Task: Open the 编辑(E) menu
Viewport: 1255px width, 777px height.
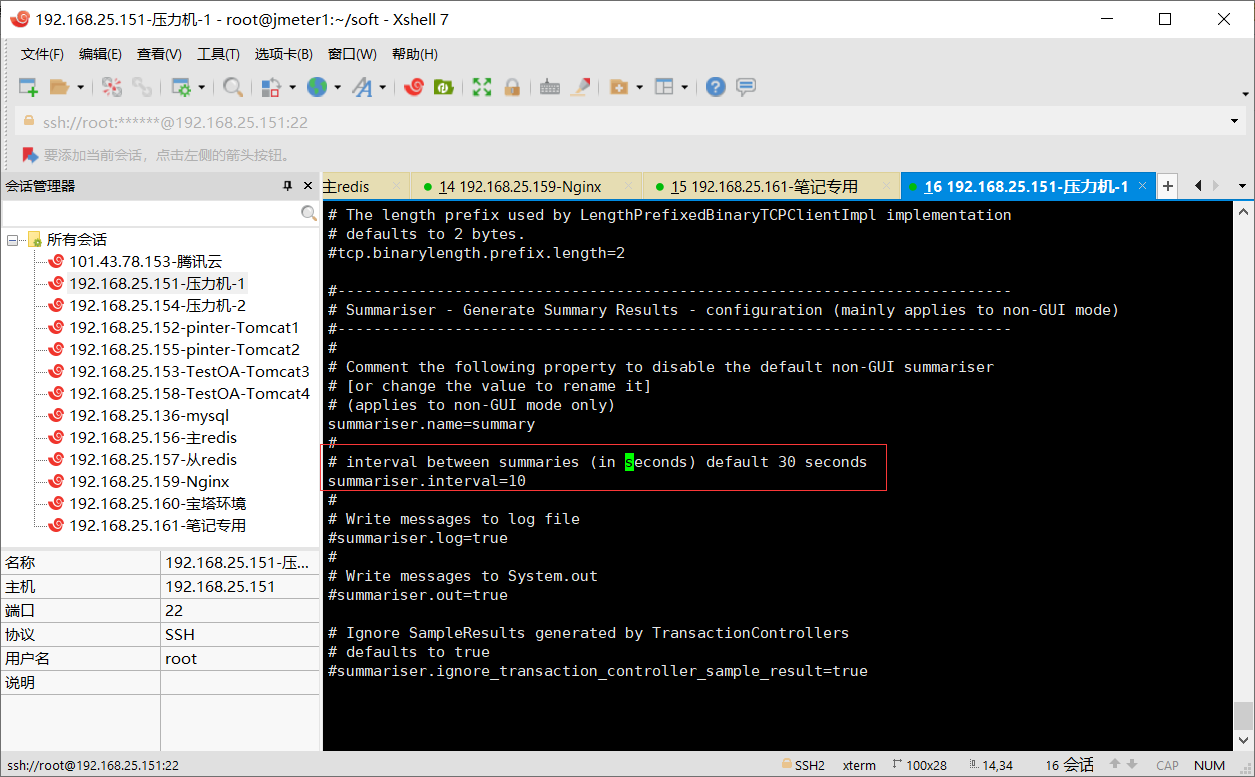Action: pos(100,54)
